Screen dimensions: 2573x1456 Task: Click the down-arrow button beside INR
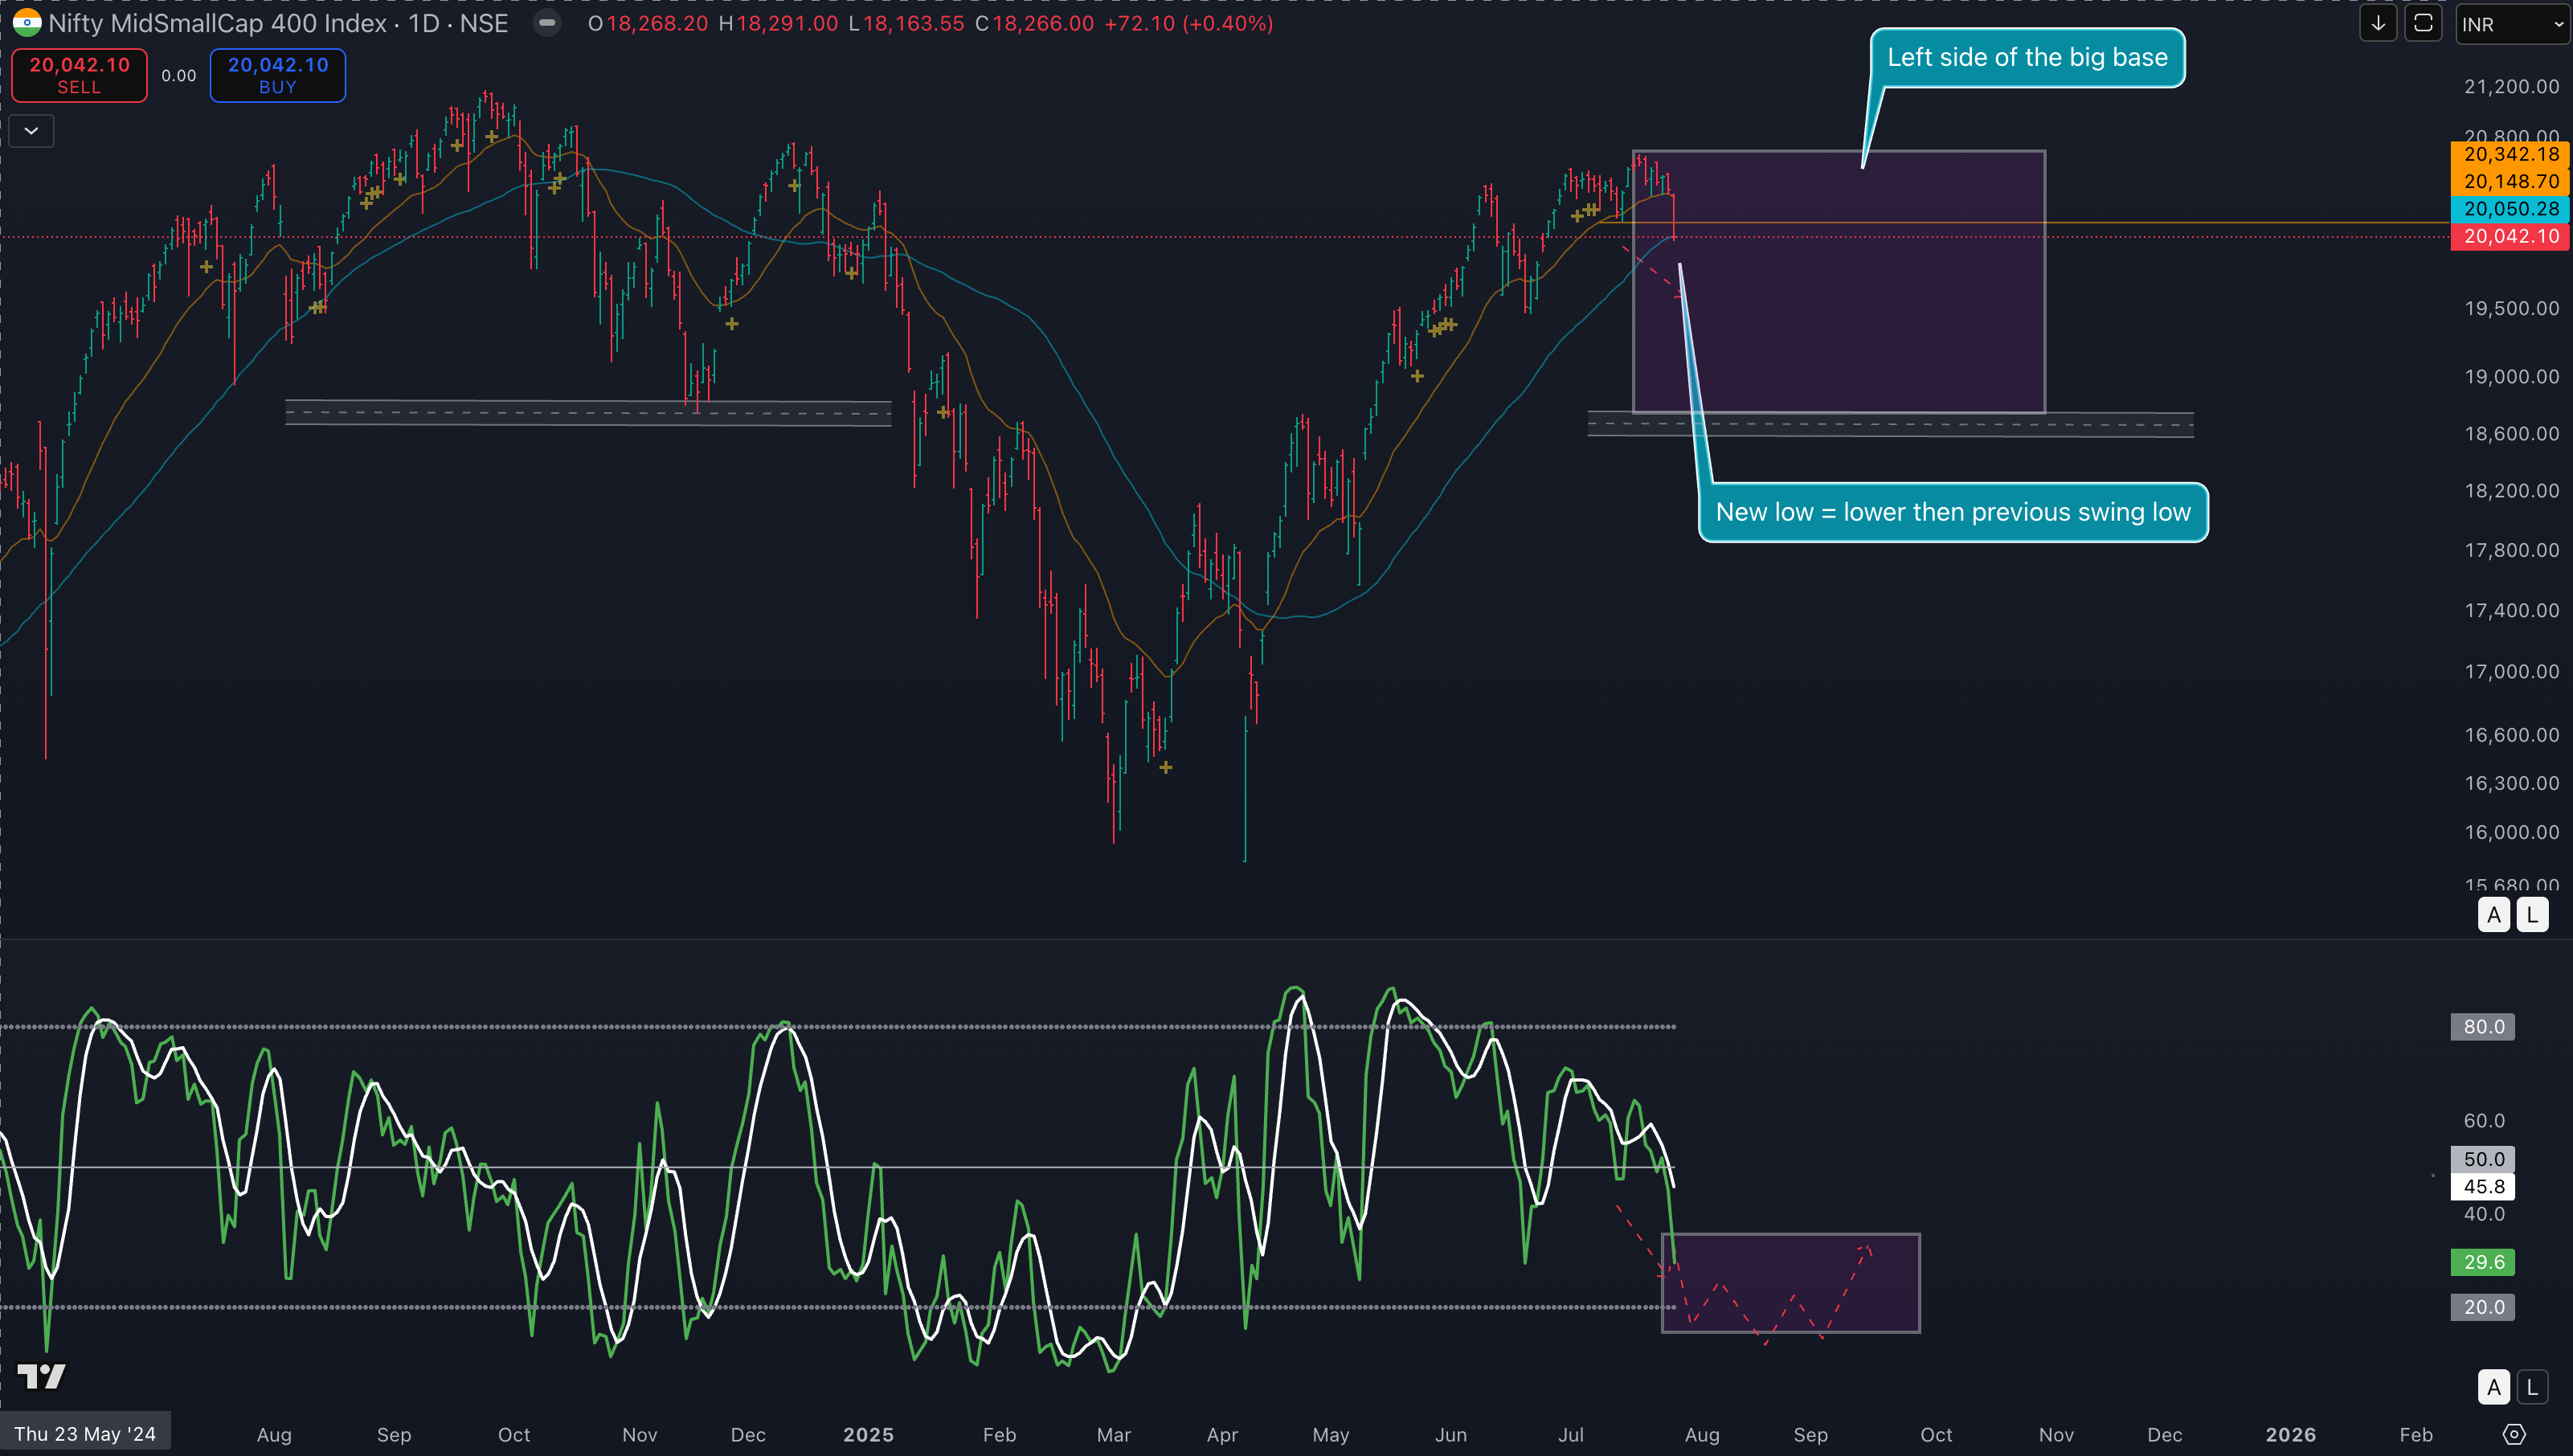2378,23
